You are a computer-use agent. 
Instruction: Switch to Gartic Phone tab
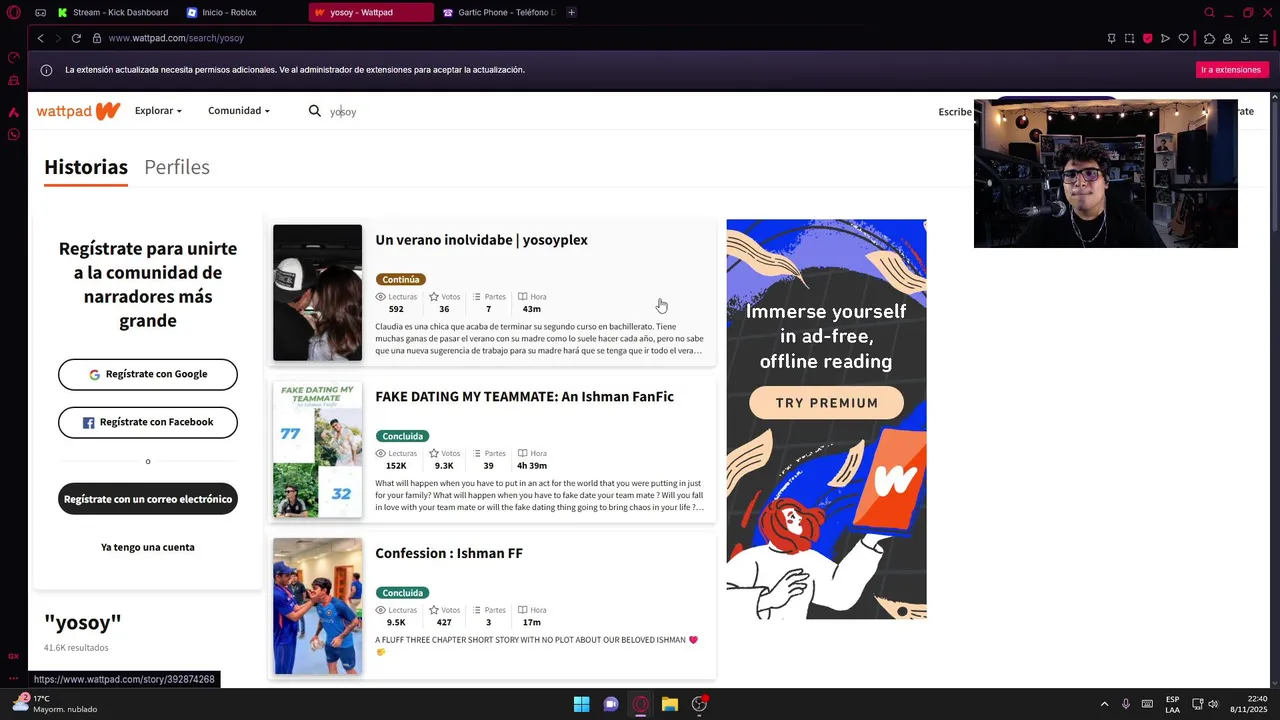(499, 12)
